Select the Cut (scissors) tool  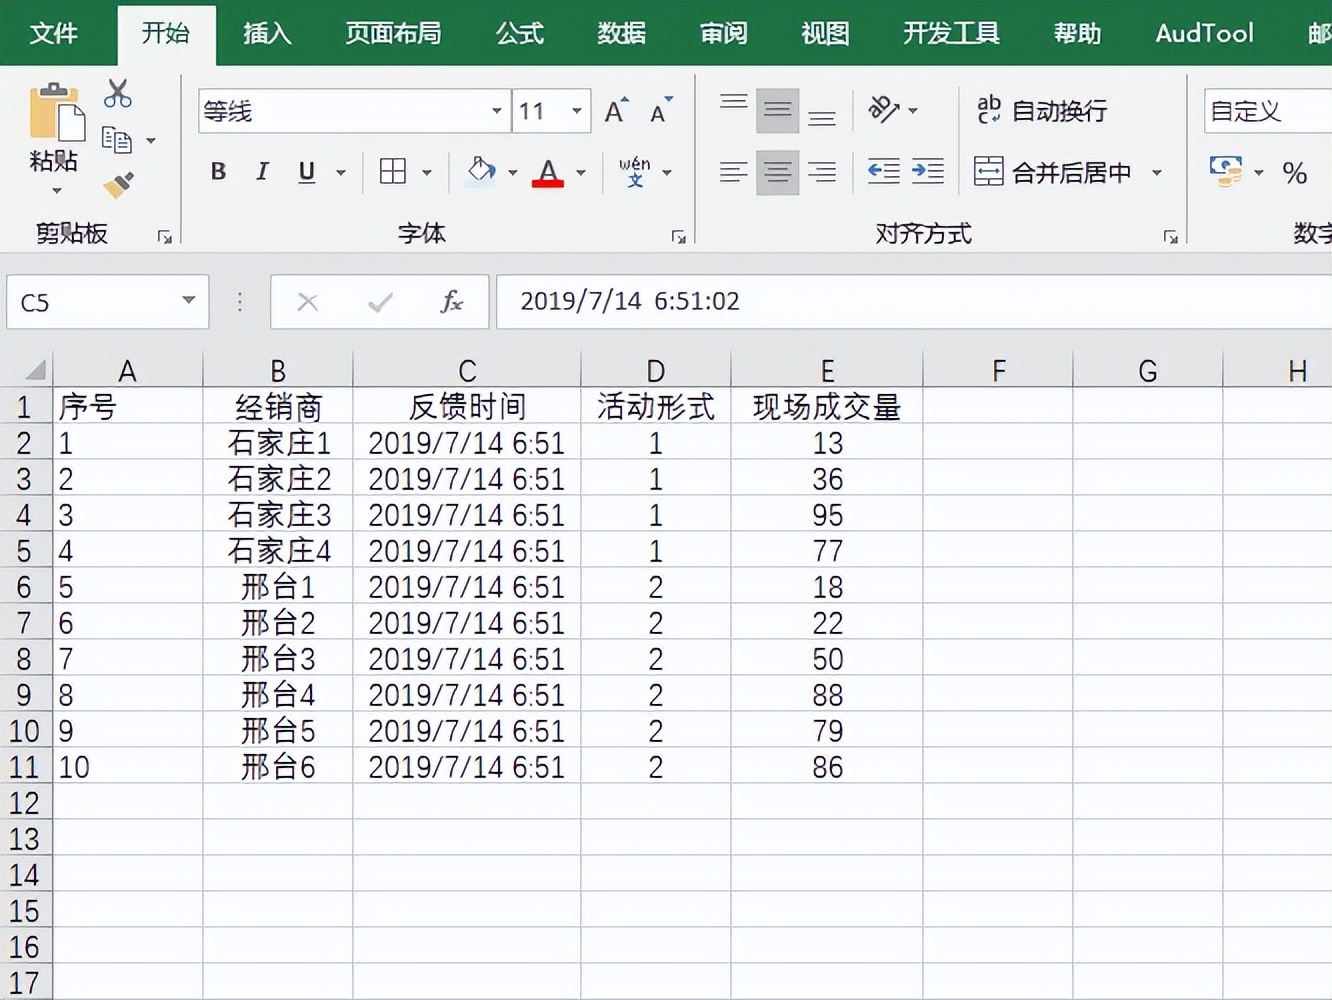point(117,92)
